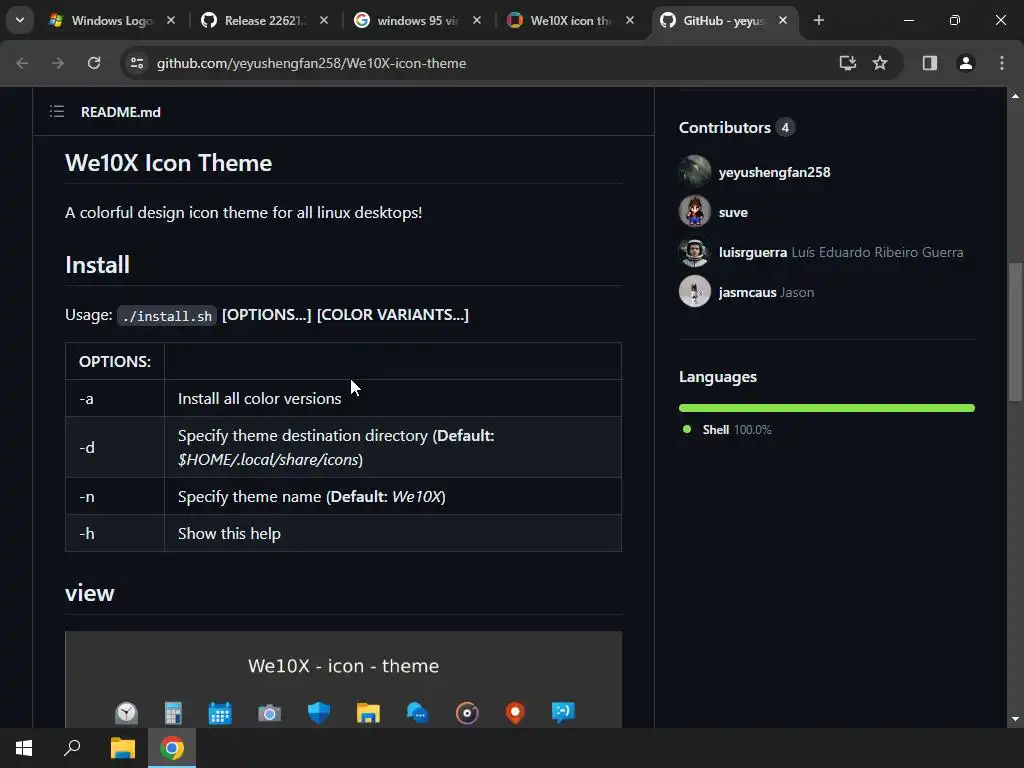The height and width of the screenshot is (768, 1024).
Task: Click scrollbar down arrow
Action: point(1015,720)
